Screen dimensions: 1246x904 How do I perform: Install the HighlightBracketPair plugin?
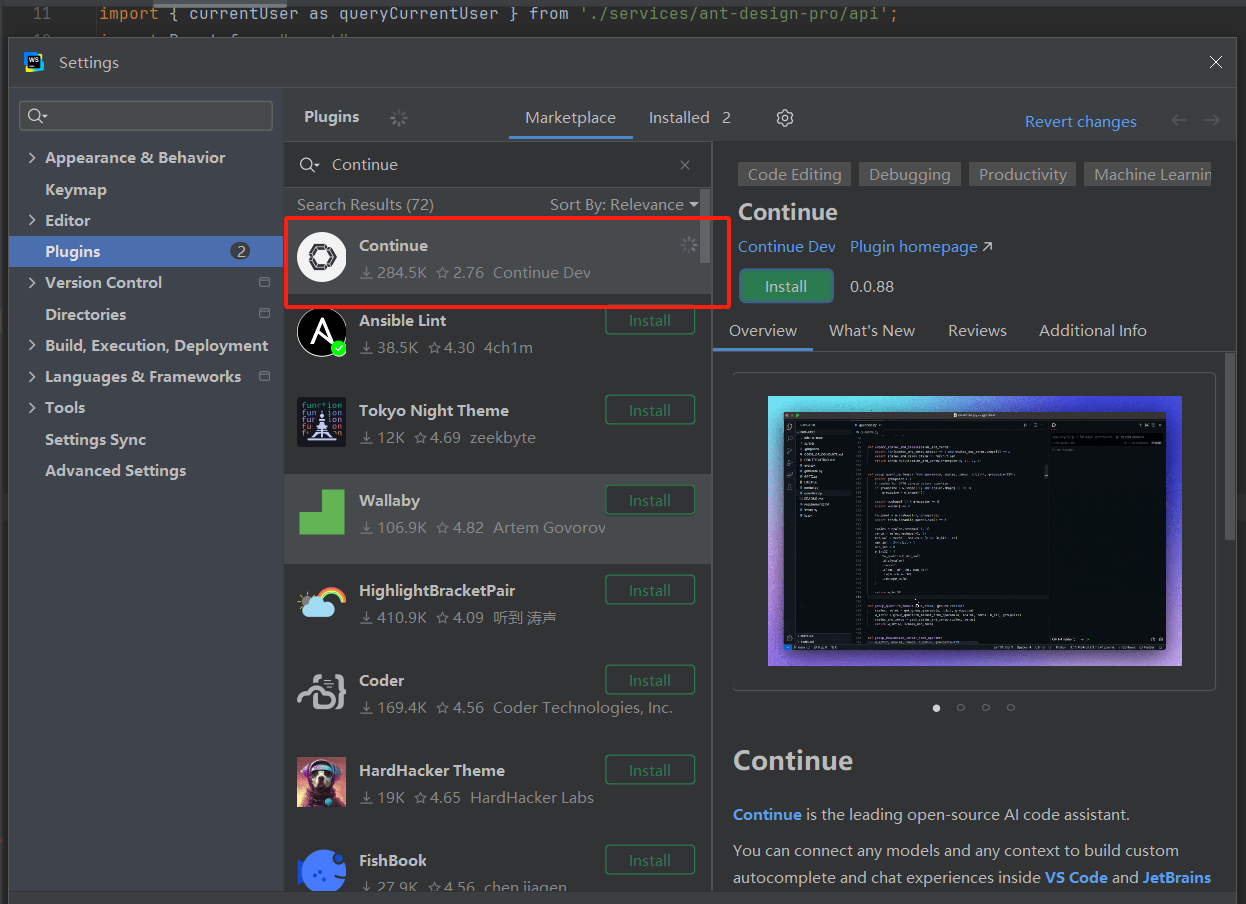(650, 591)
